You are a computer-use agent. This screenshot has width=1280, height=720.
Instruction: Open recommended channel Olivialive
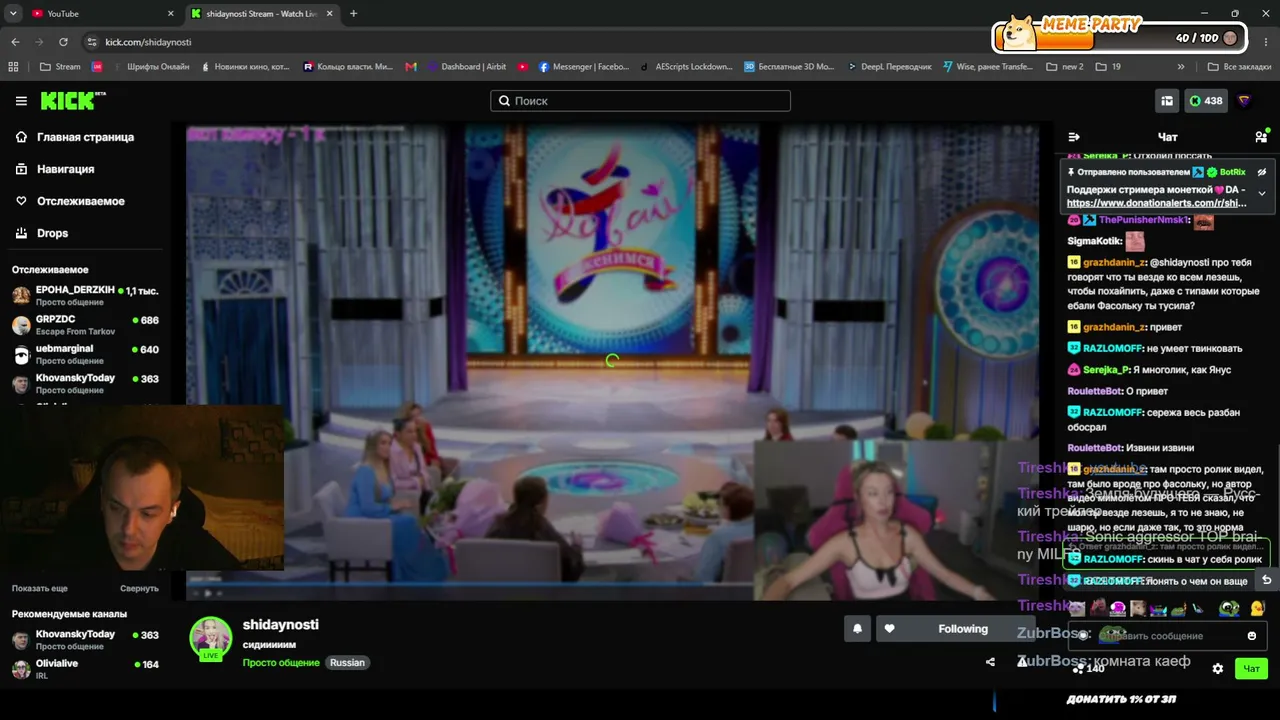coord(85,669)
